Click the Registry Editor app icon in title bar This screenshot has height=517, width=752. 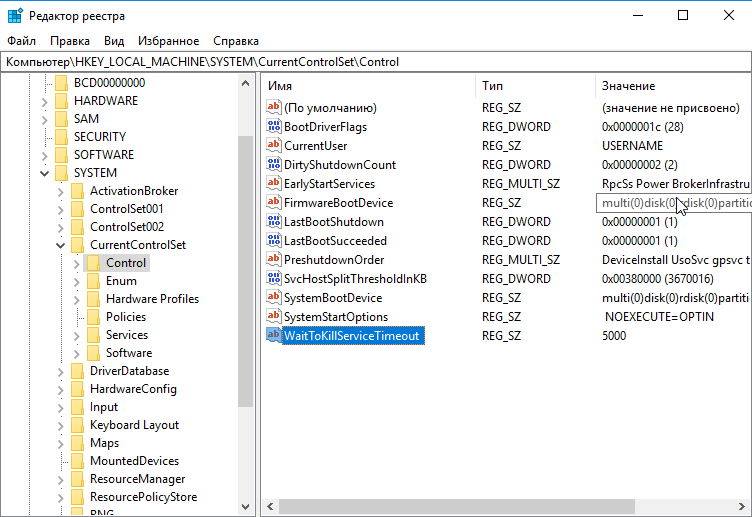(x=15, y=15)
